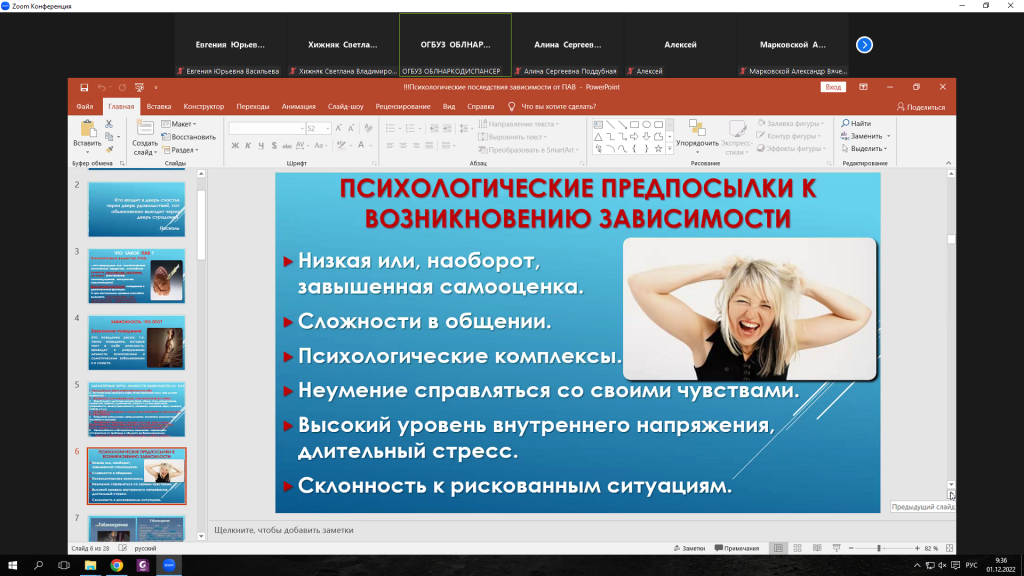Open the font name combo box
The width and height of the screenshot is (1024, 576).
click(267, 129)
